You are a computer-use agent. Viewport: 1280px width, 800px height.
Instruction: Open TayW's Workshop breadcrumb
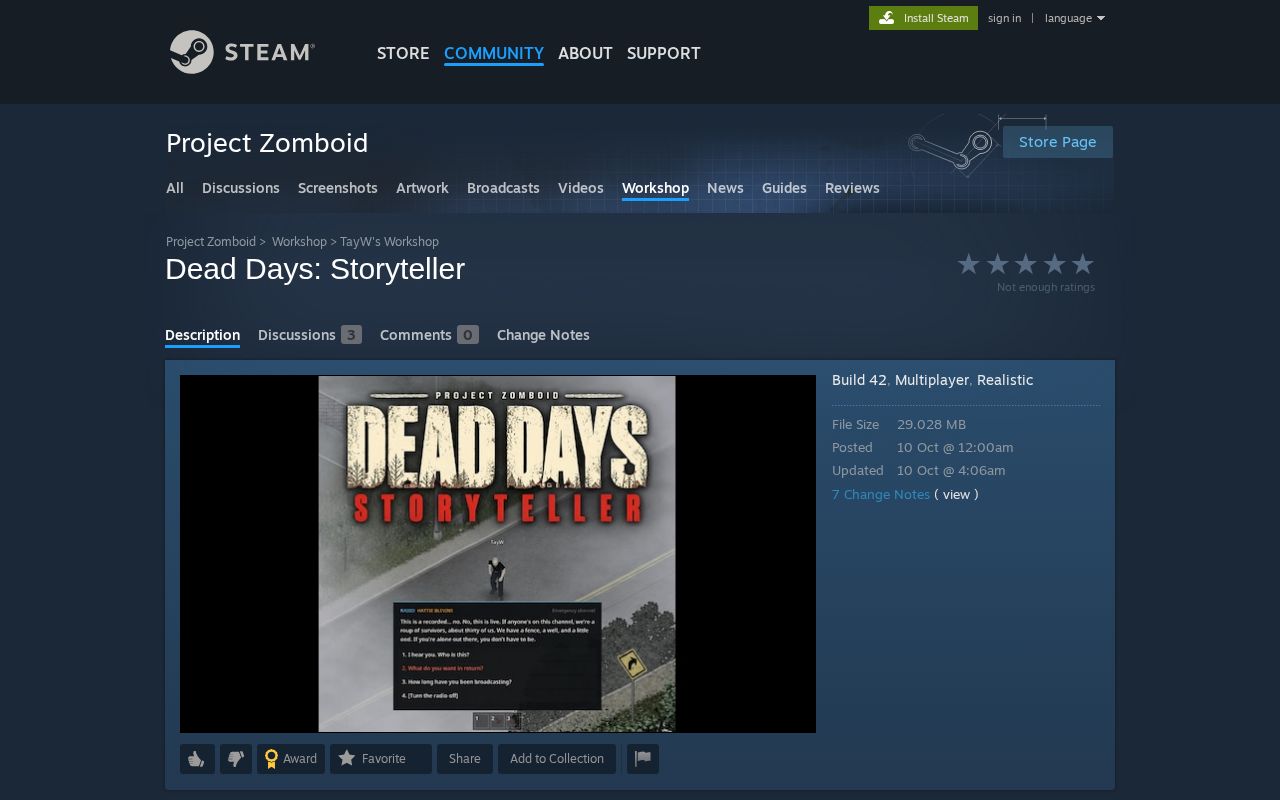pos(389,242)
